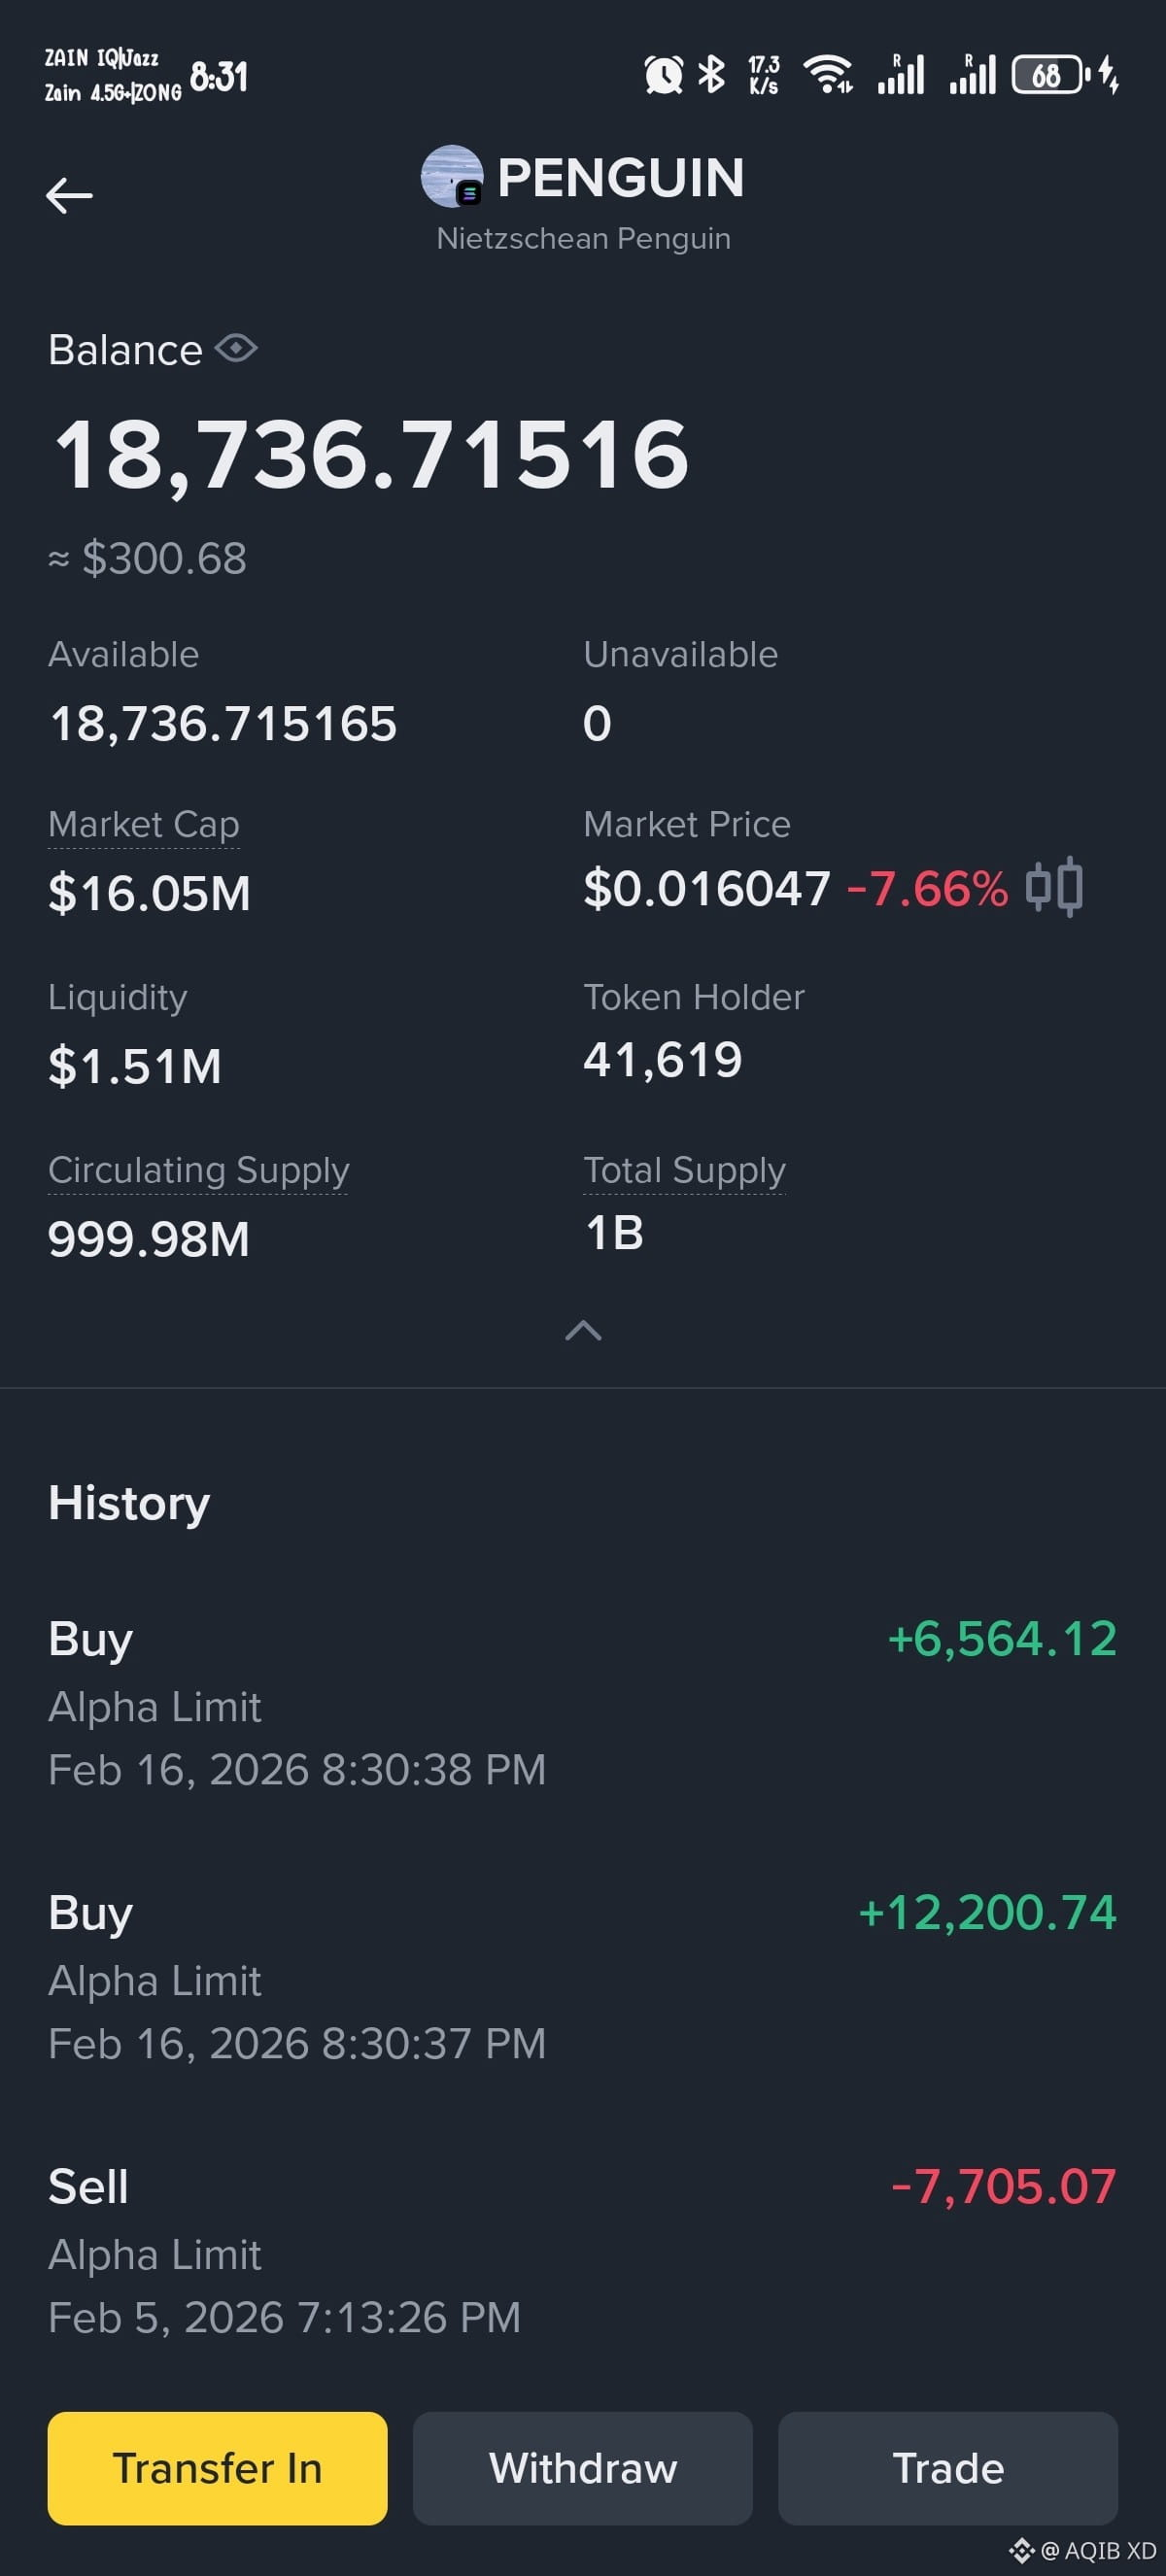The width and height of the screenshot is (1166, 2576).
Task: Open the Buy +6,564.12 history entry
Action: [583, 1703]
